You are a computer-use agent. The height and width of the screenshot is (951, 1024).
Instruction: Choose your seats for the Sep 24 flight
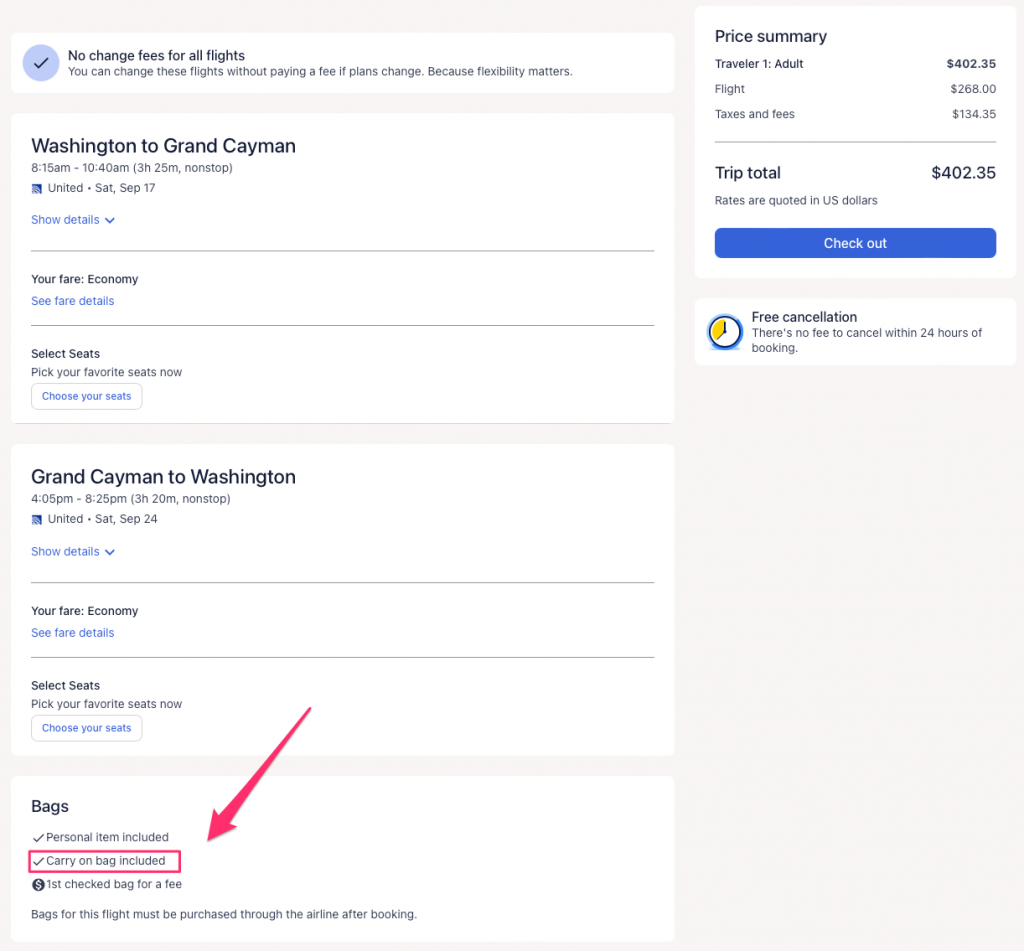point(87,728)
